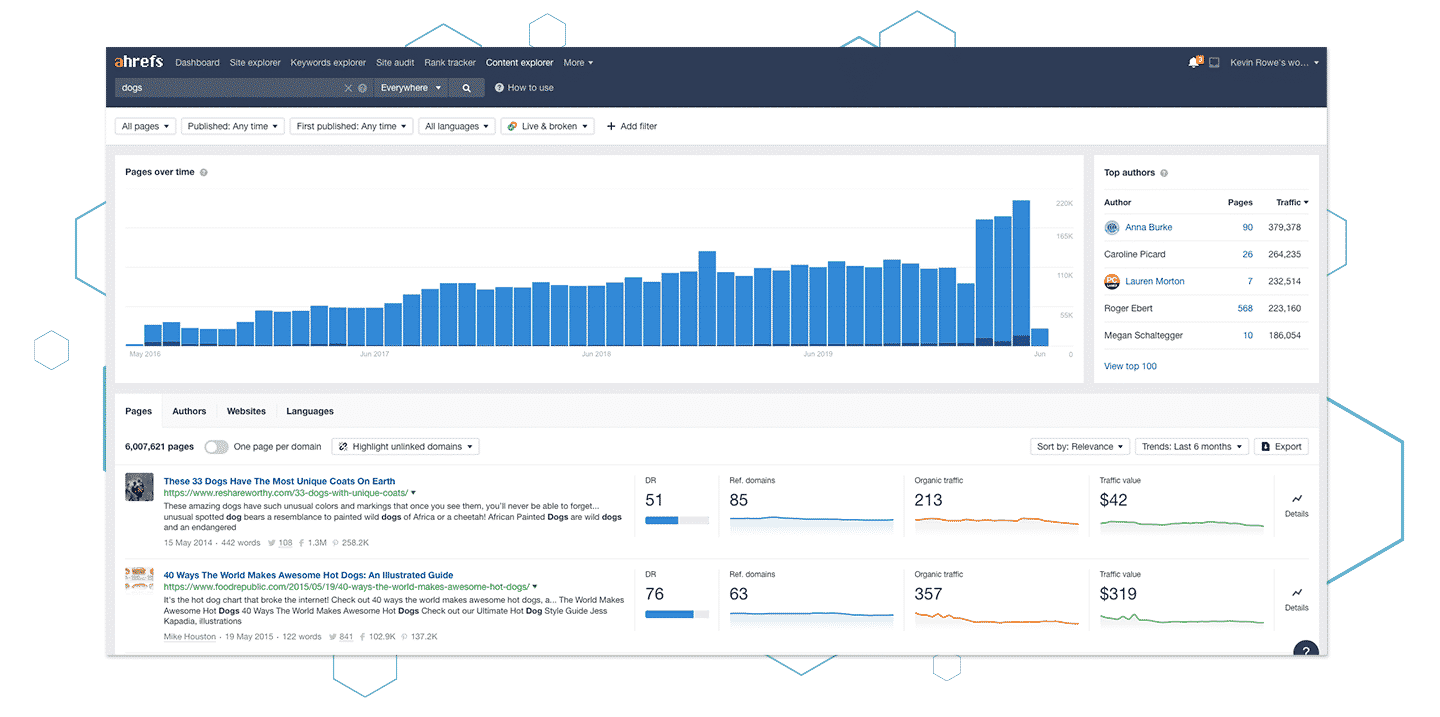Click Anna Burke pages count 90

pyautogui.click(x=1248, y=227)
